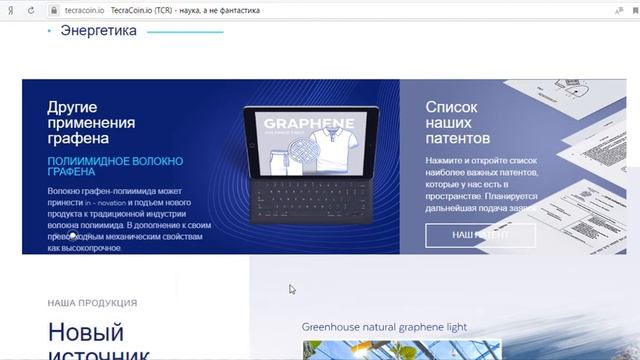Click the text 'Нажмите и откройте список'
Screen dimensions: 640x360
click(481, 160)
